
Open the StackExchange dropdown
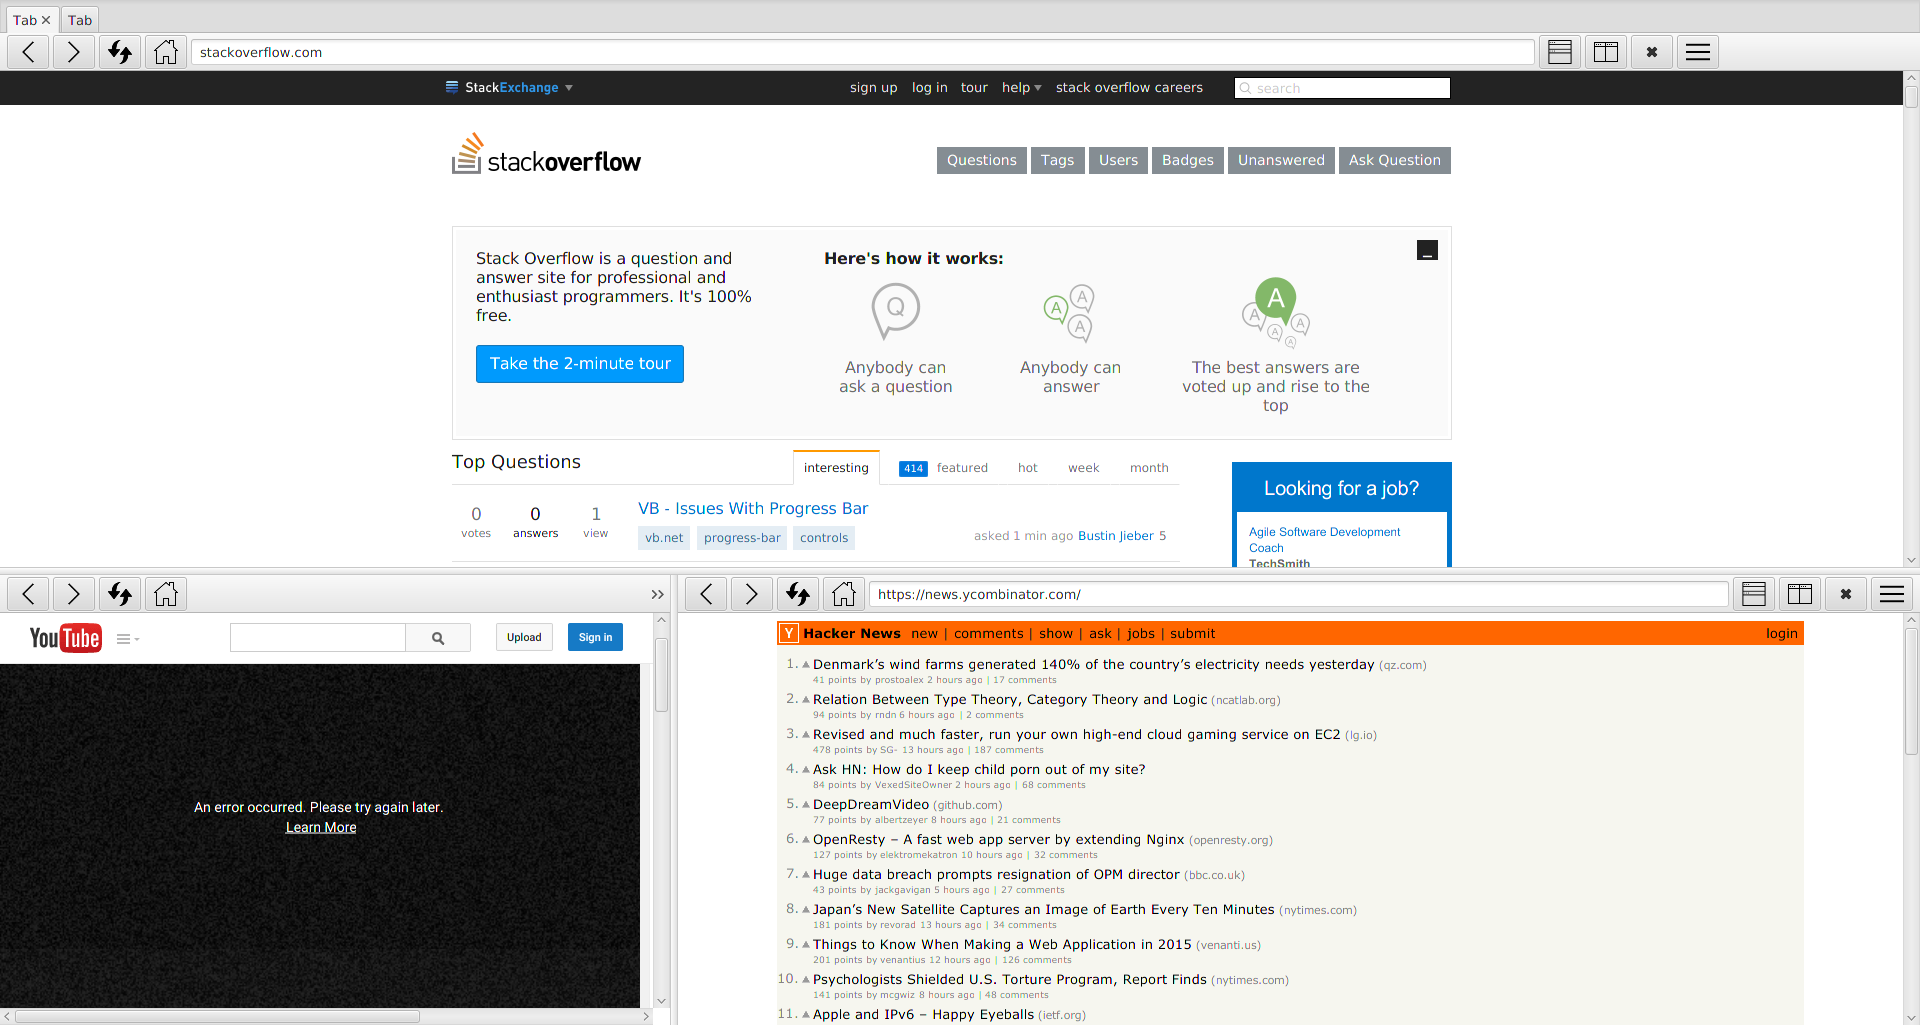click(510, 88)
